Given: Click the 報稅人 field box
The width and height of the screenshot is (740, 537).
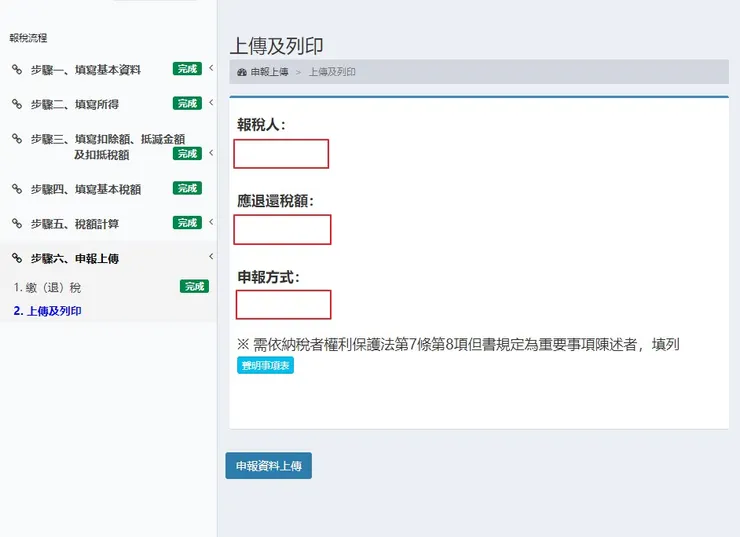Looking at the screenshot, I should (x=281, y=154).
